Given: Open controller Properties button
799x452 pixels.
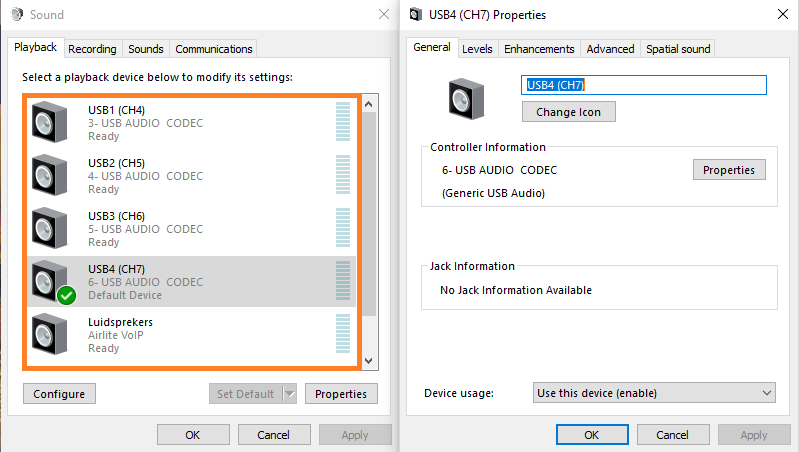Looking at the screenshot, I should coord(729,170).
